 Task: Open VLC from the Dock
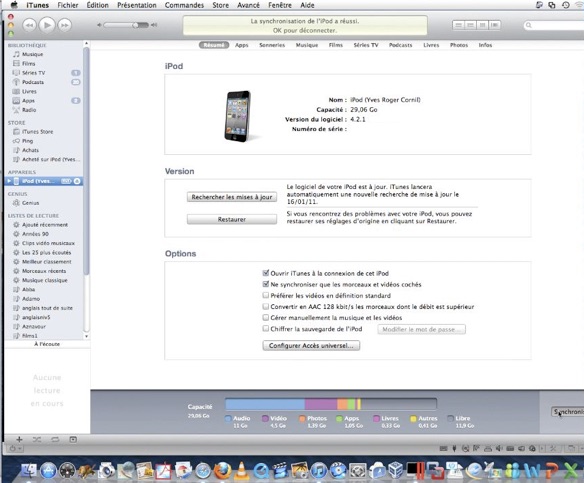[x=242, y=470]
